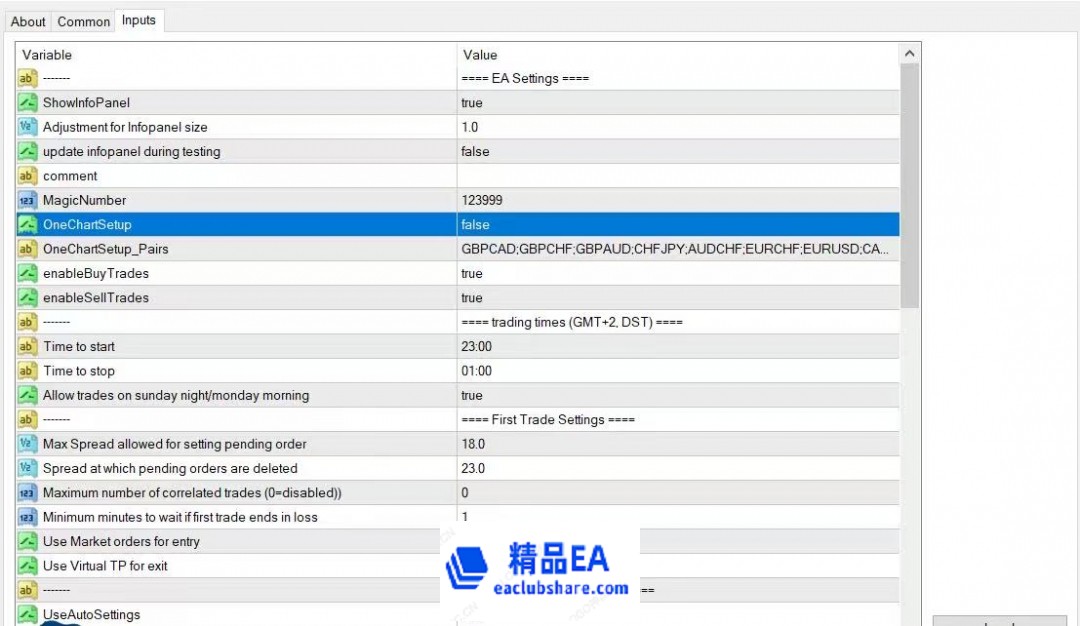
Task: Click the Value column header
Action: point(677,54)
